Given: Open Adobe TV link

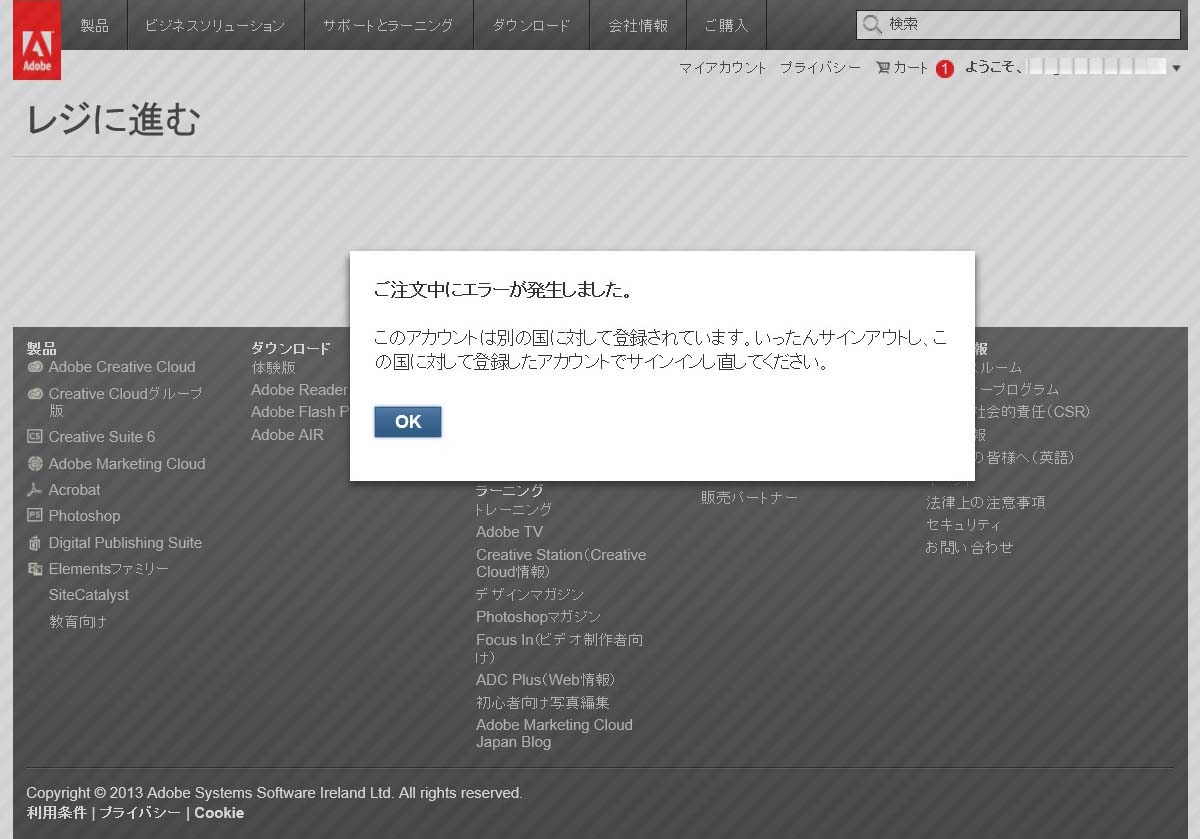Looking at the screenshot, I should 509,532.
